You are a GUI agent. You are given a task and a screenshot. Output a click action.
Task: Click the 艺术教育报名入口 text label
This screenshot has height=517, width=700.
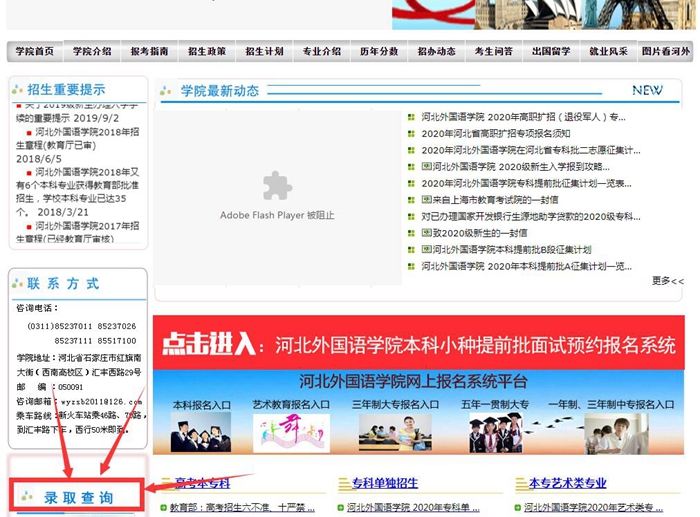click(x=291, y=404)
